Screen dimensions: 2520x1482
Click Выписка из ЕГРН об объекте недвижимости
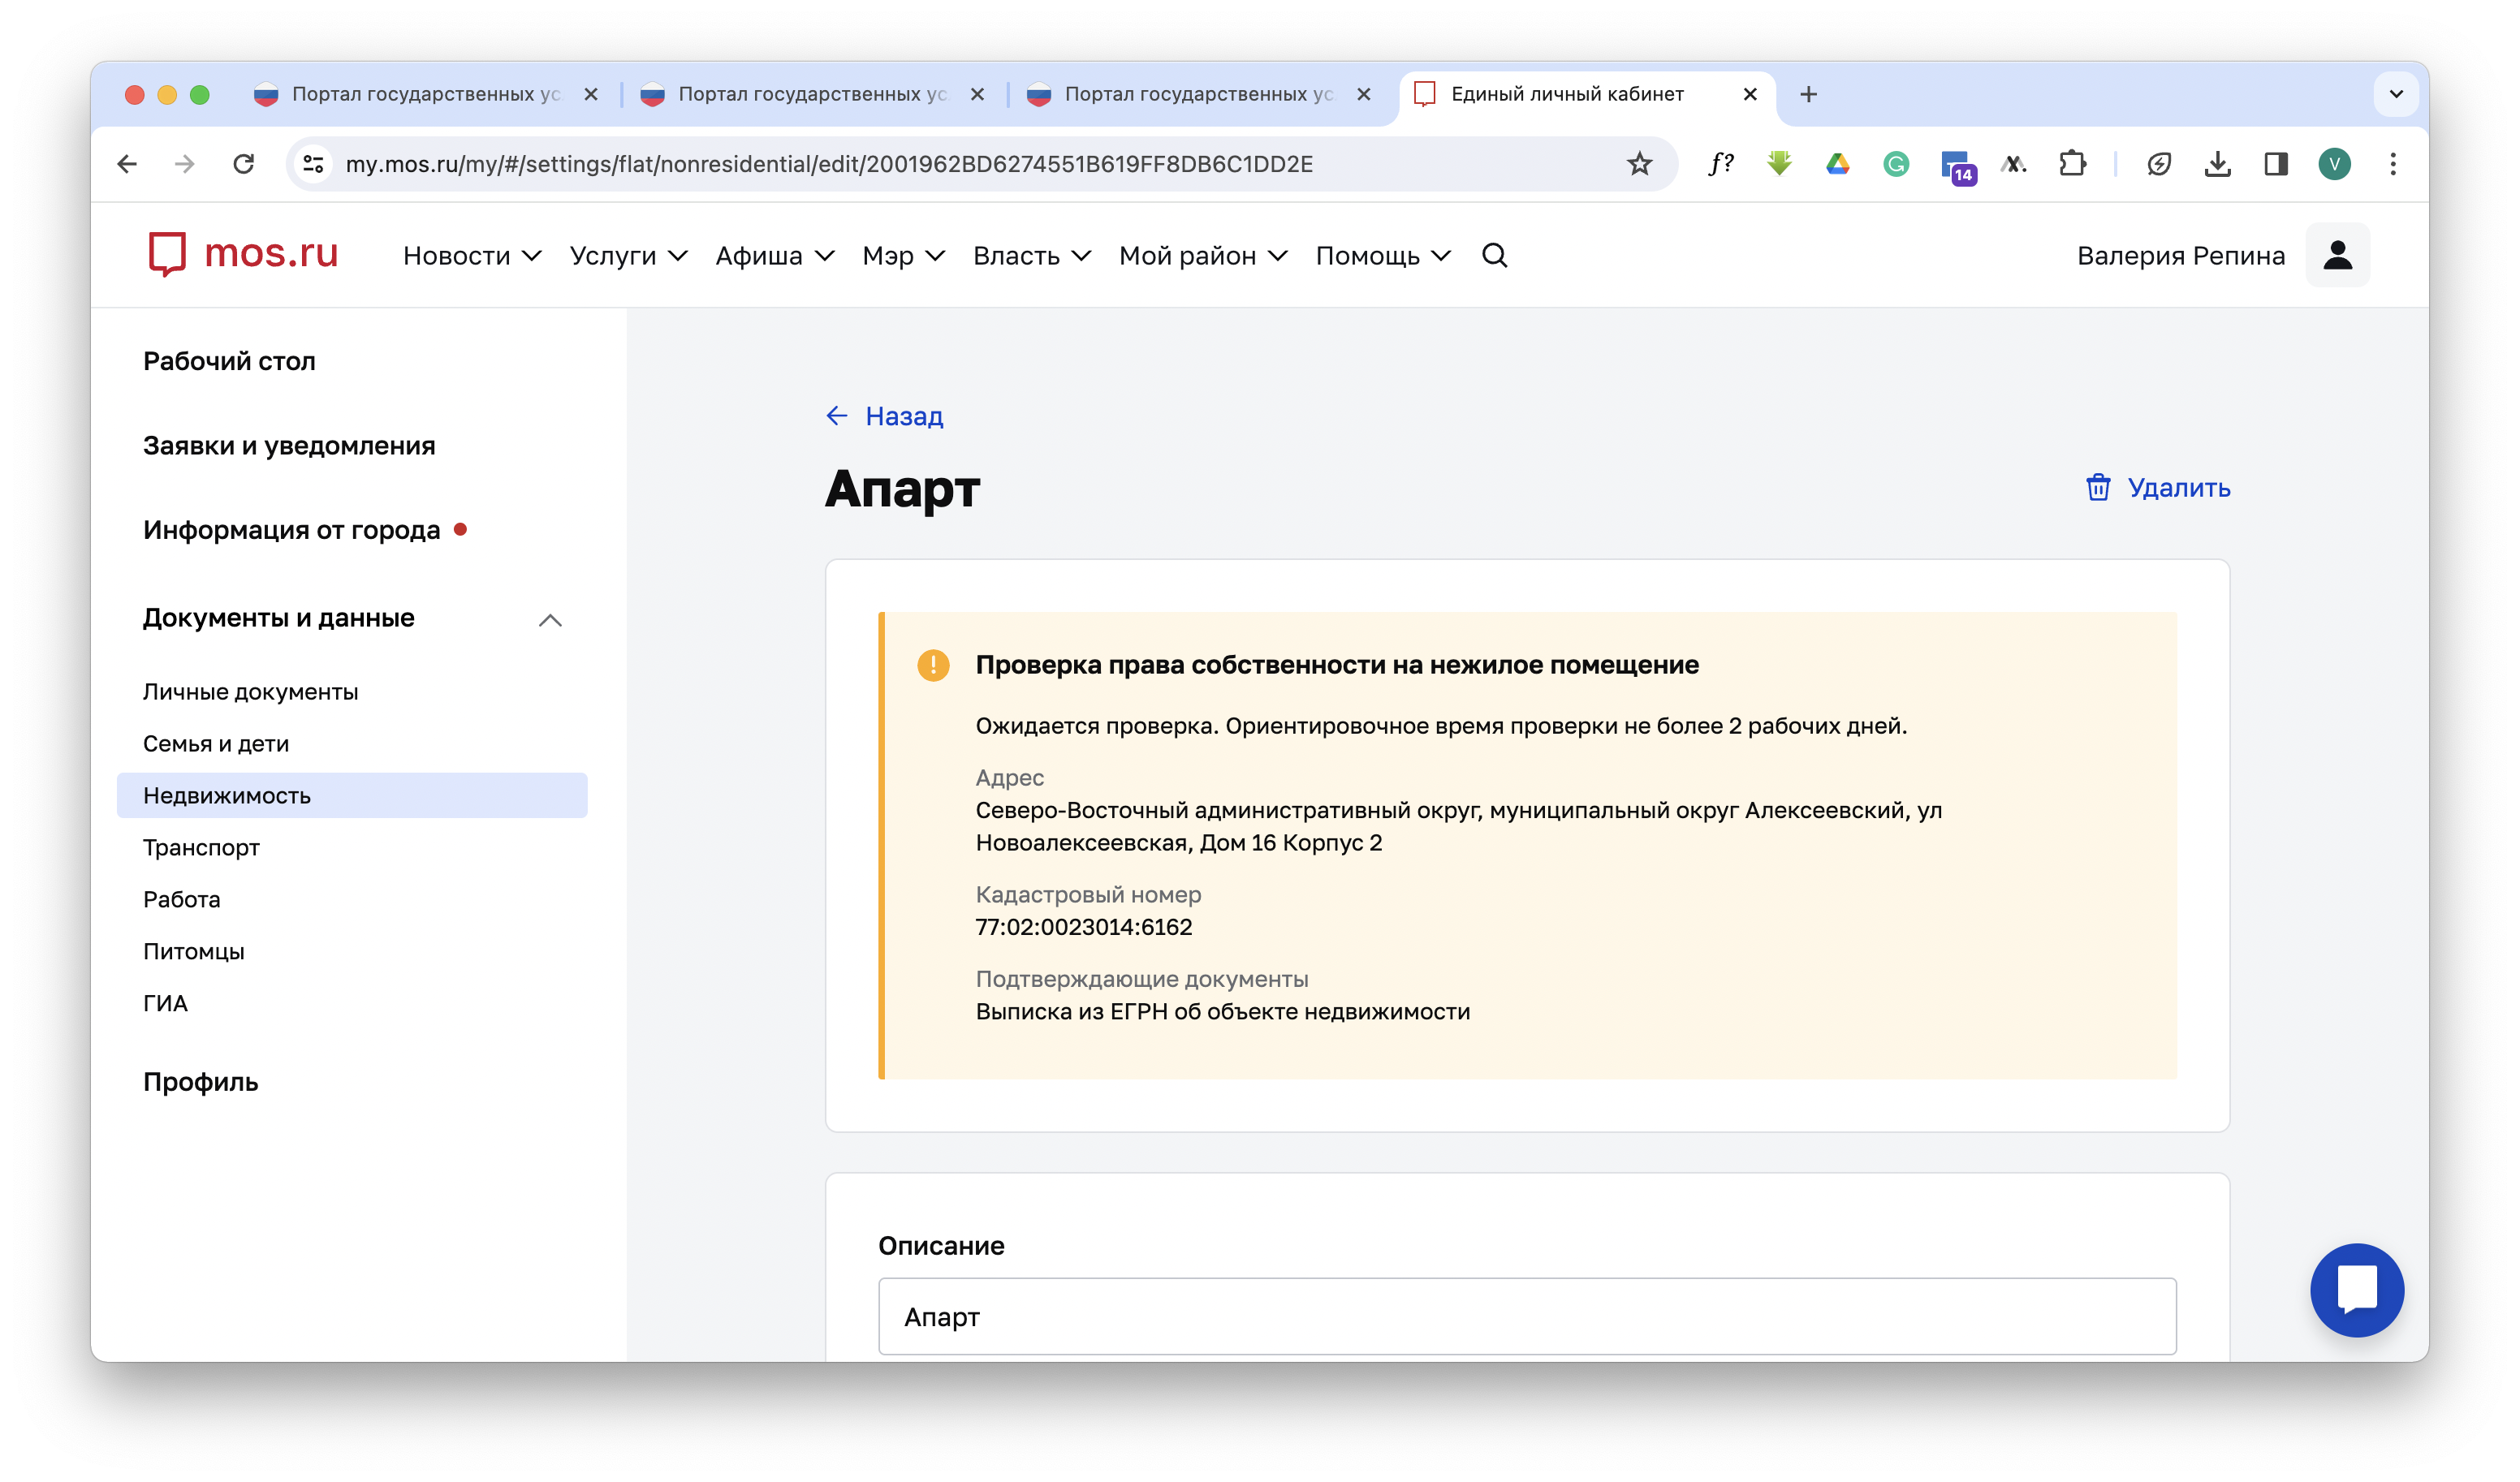click(x=1222, y=1012)
